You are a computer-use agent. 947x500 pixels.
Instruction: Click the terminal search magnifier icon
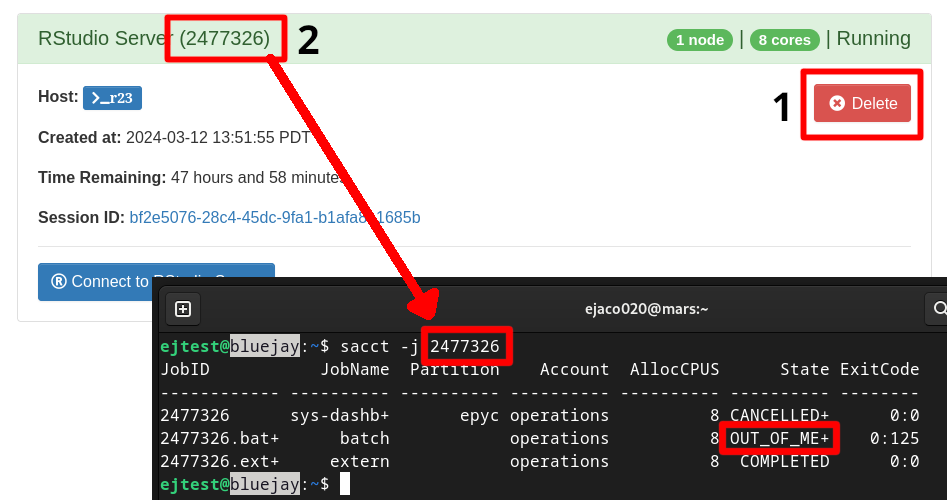(938, 309)
